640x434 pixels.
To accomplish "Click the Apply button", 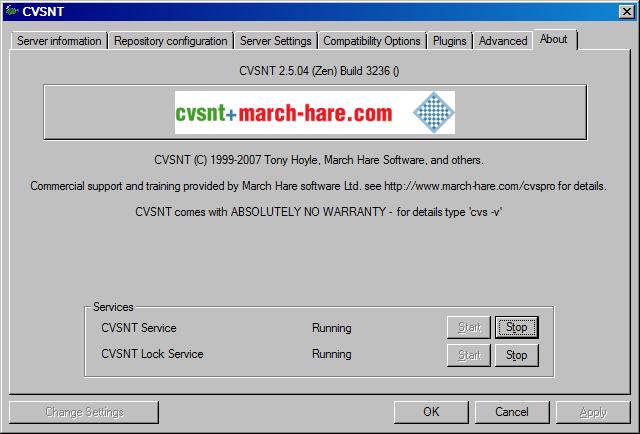I will [x=593, y=412].
